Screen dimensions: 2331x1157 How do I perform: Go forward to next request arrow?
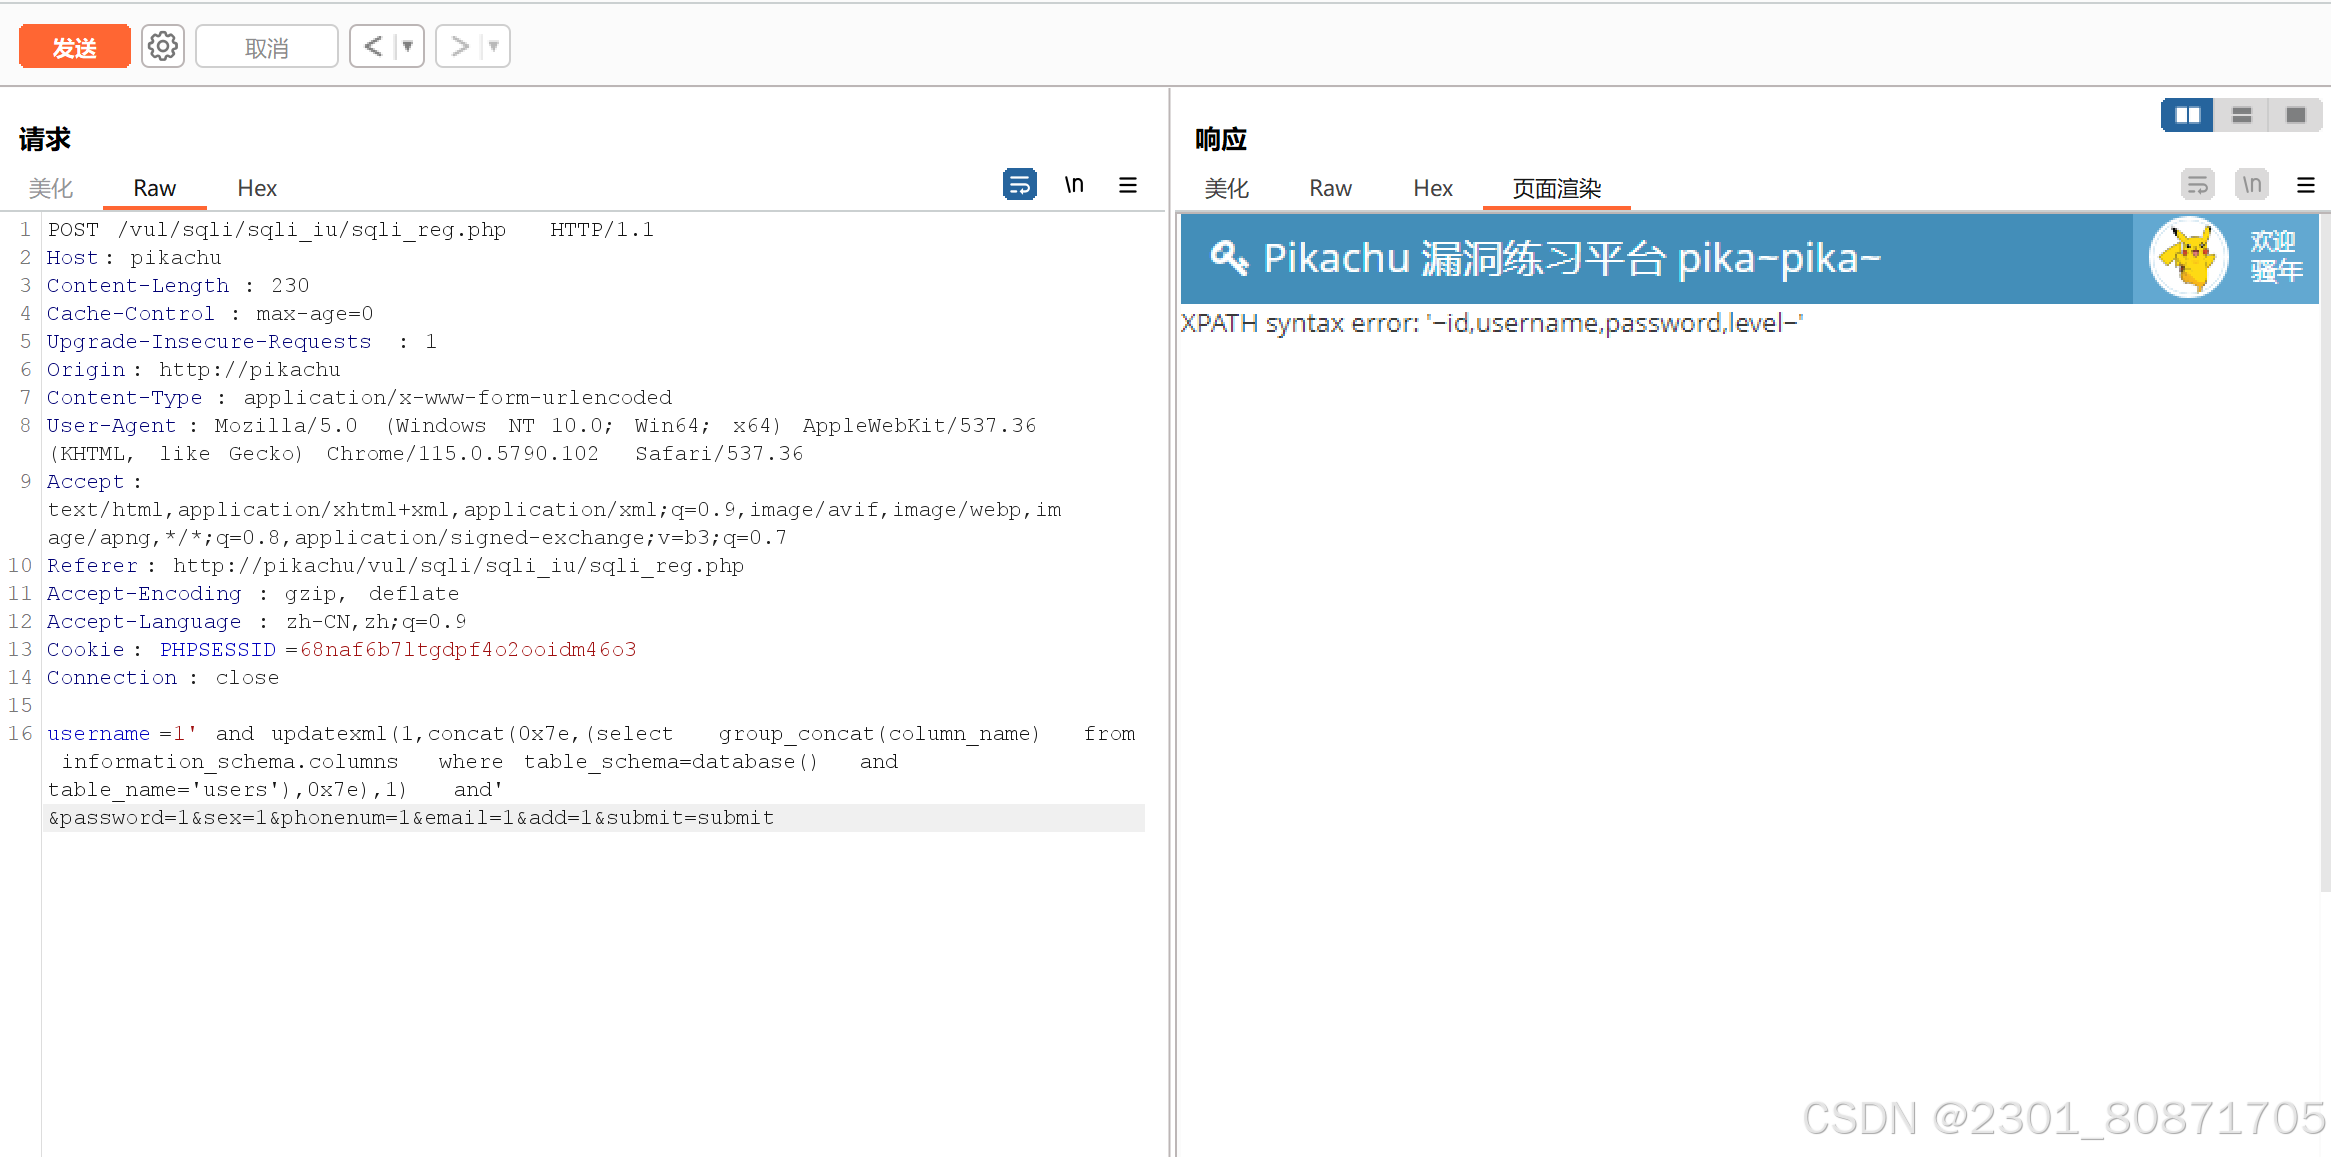pos(459,46)
